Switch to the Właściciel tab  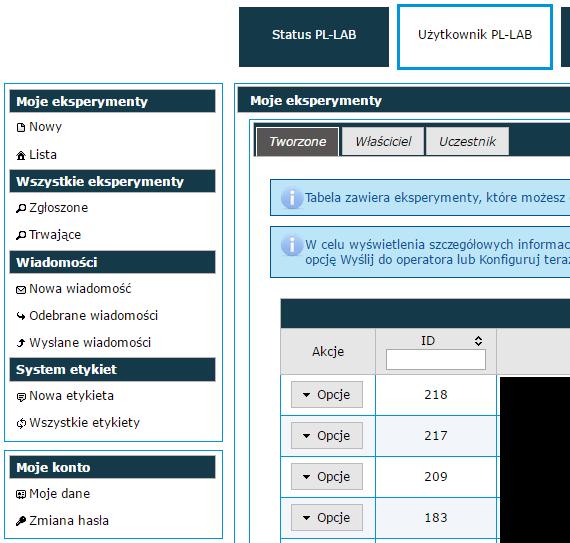383,141
